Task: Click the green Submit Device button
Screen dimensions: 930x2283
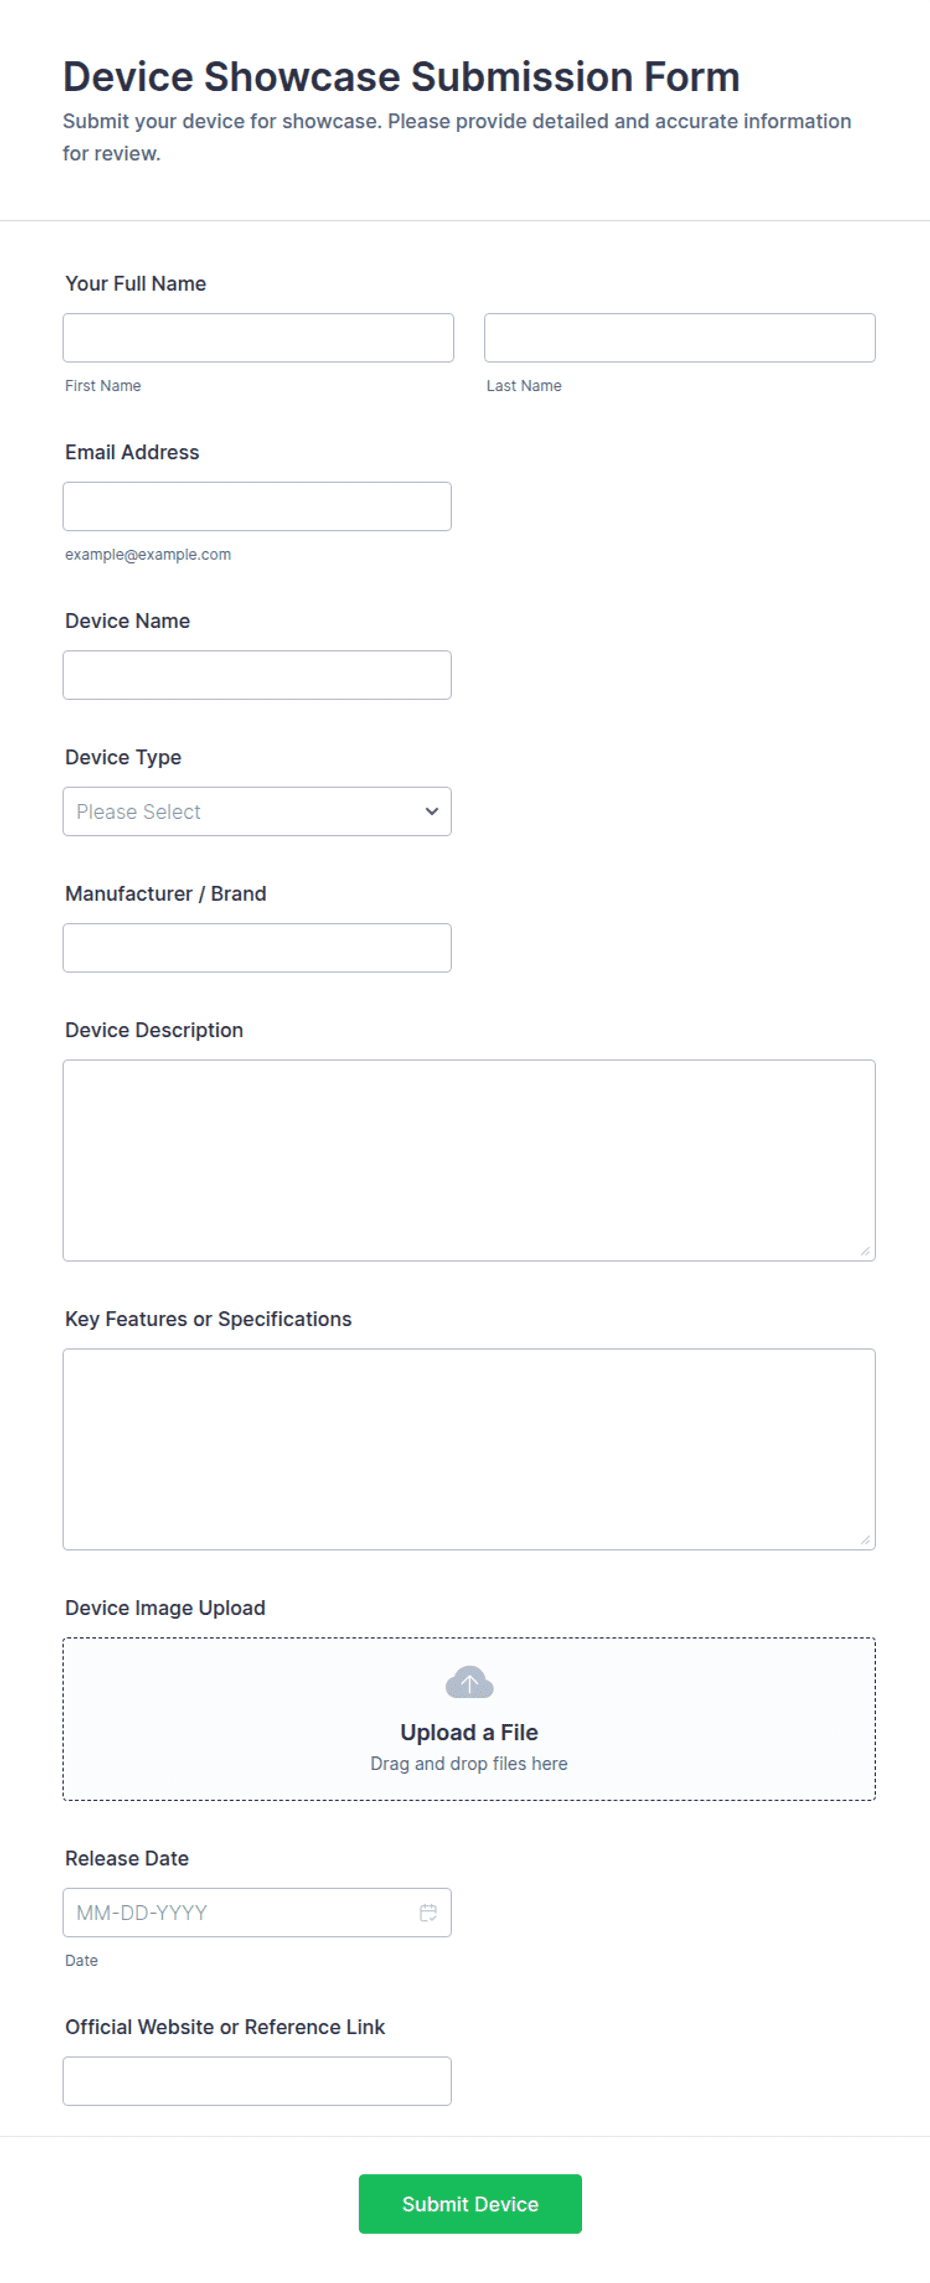Action: point(470,2204)
